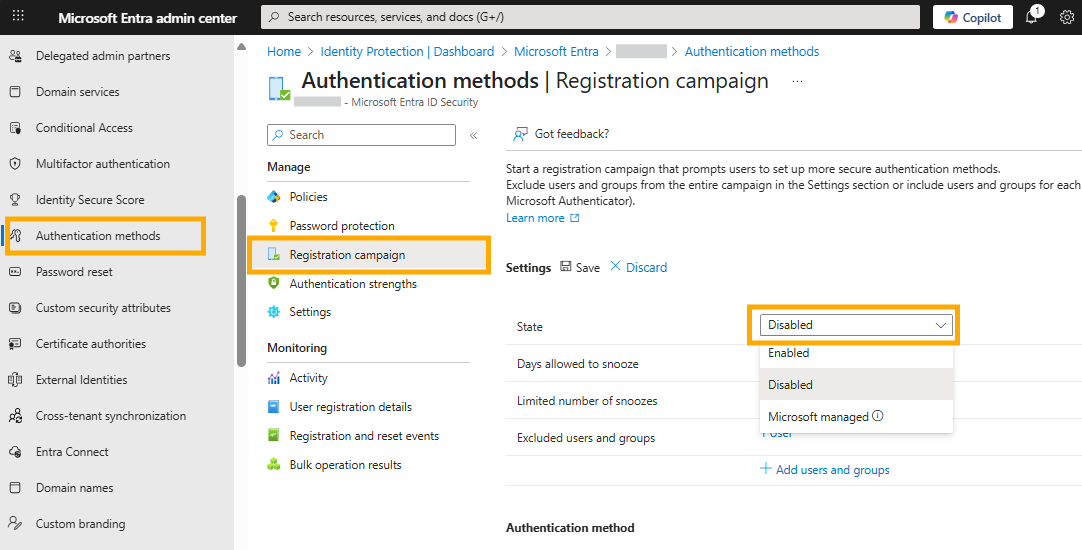Click Discard in the Settings section

[638, 267]
